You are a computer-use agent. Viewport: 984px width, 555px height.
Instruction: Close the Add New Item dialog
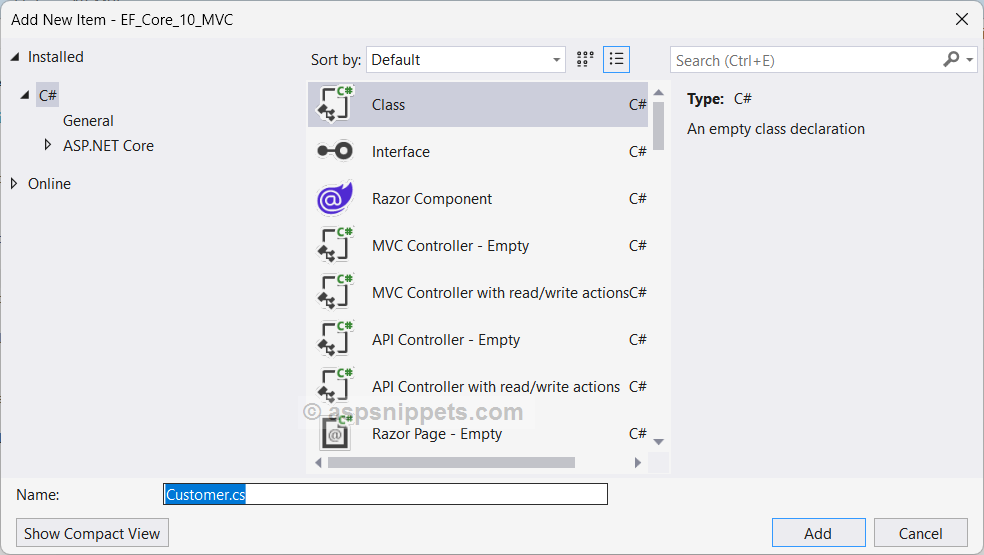[961, 19]
